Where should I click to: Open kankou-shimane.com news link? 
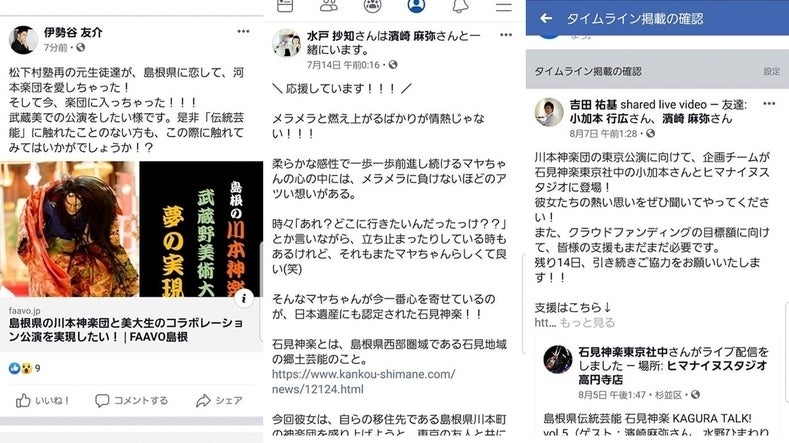click(363, 382)
